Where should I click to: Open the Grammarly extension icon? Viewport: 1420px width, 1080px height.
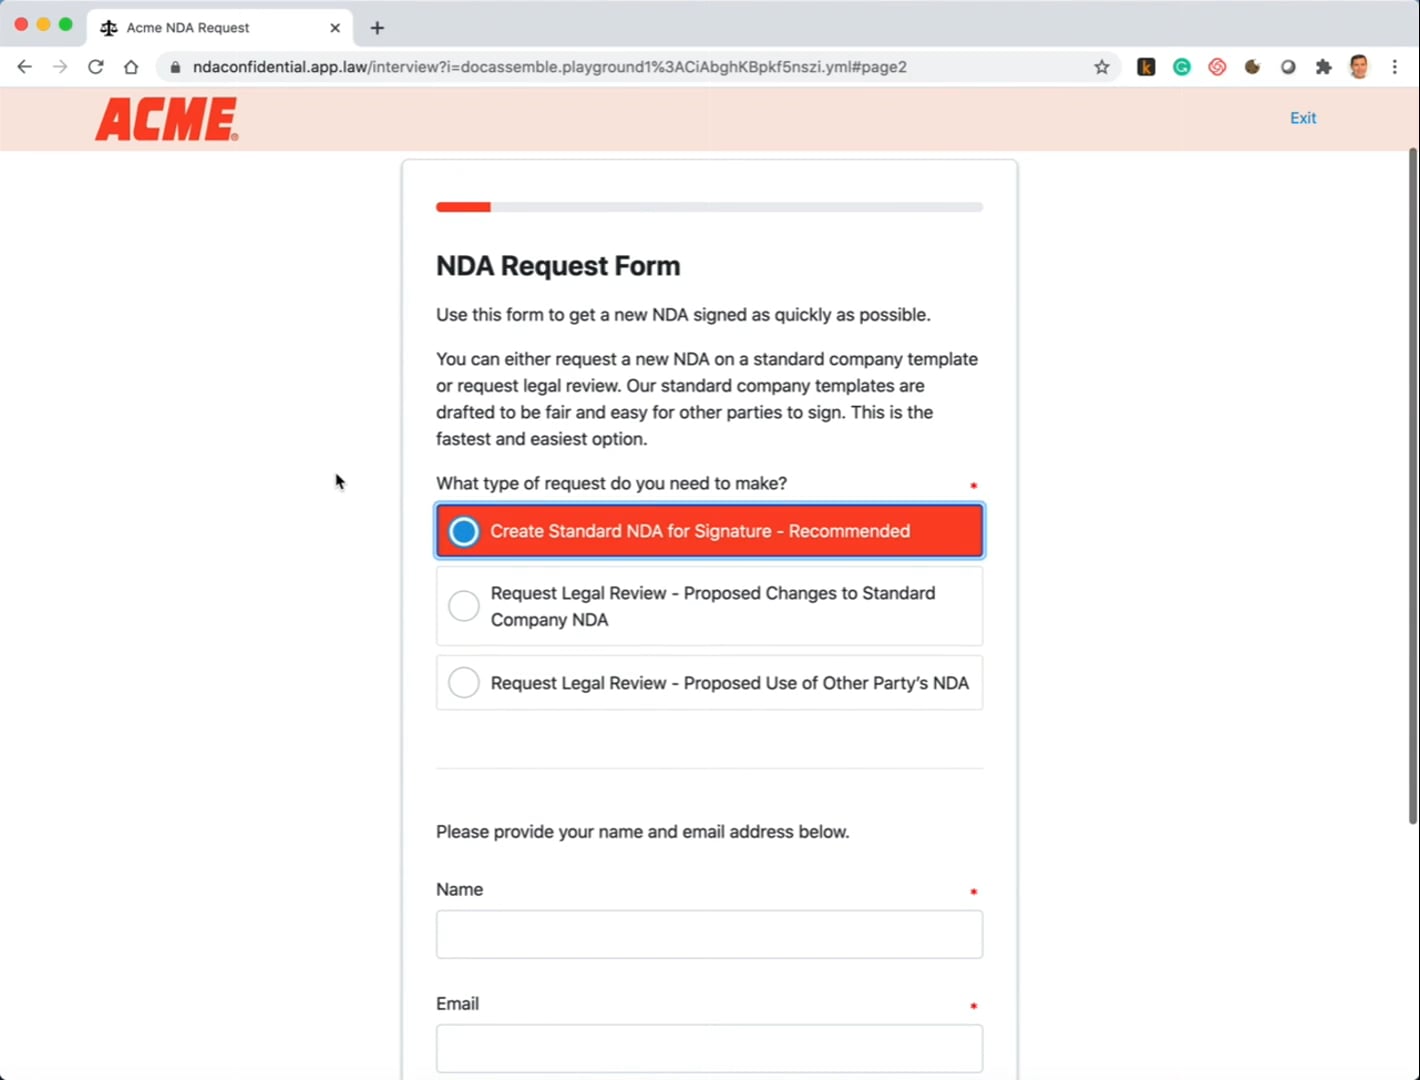(x=1182, y=67)
